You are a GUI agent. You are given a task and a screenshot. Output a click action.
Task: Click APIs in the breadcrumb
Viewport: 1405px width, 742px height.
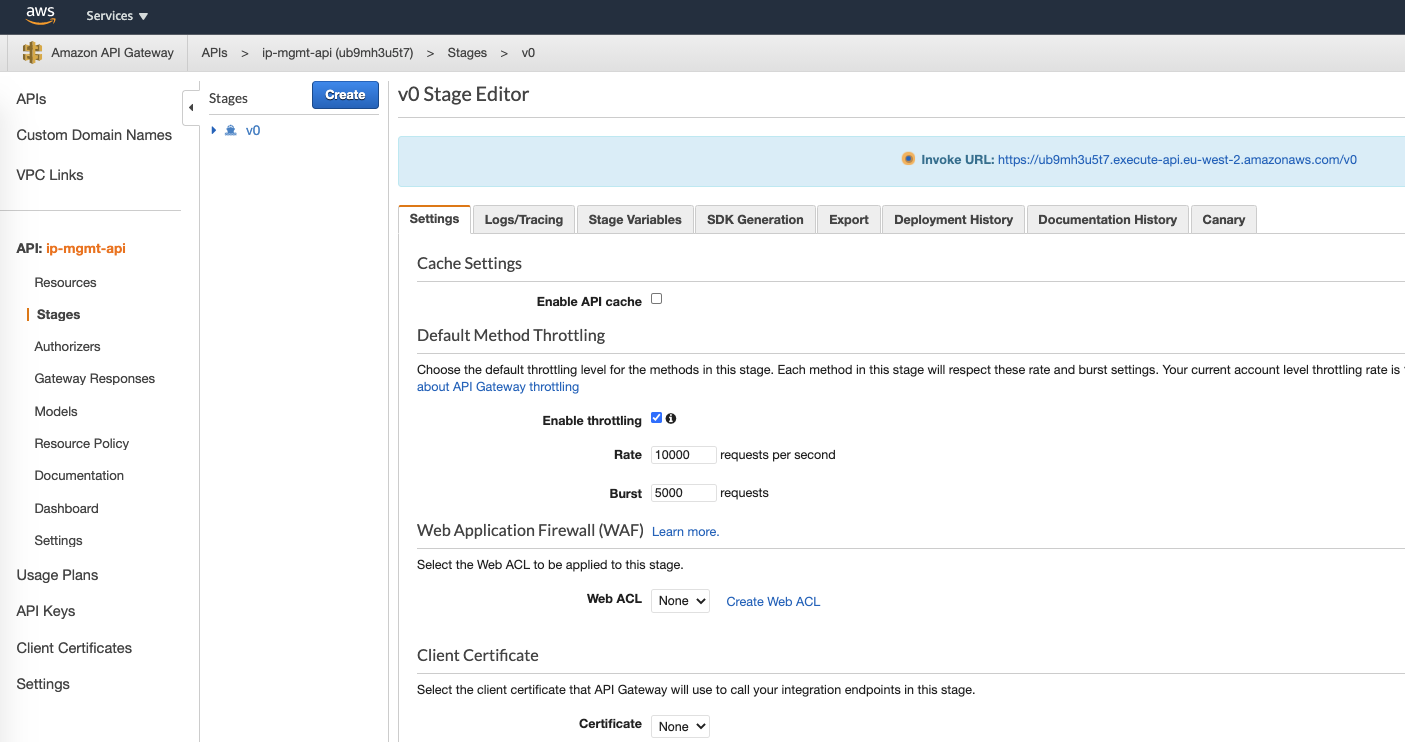214,53
